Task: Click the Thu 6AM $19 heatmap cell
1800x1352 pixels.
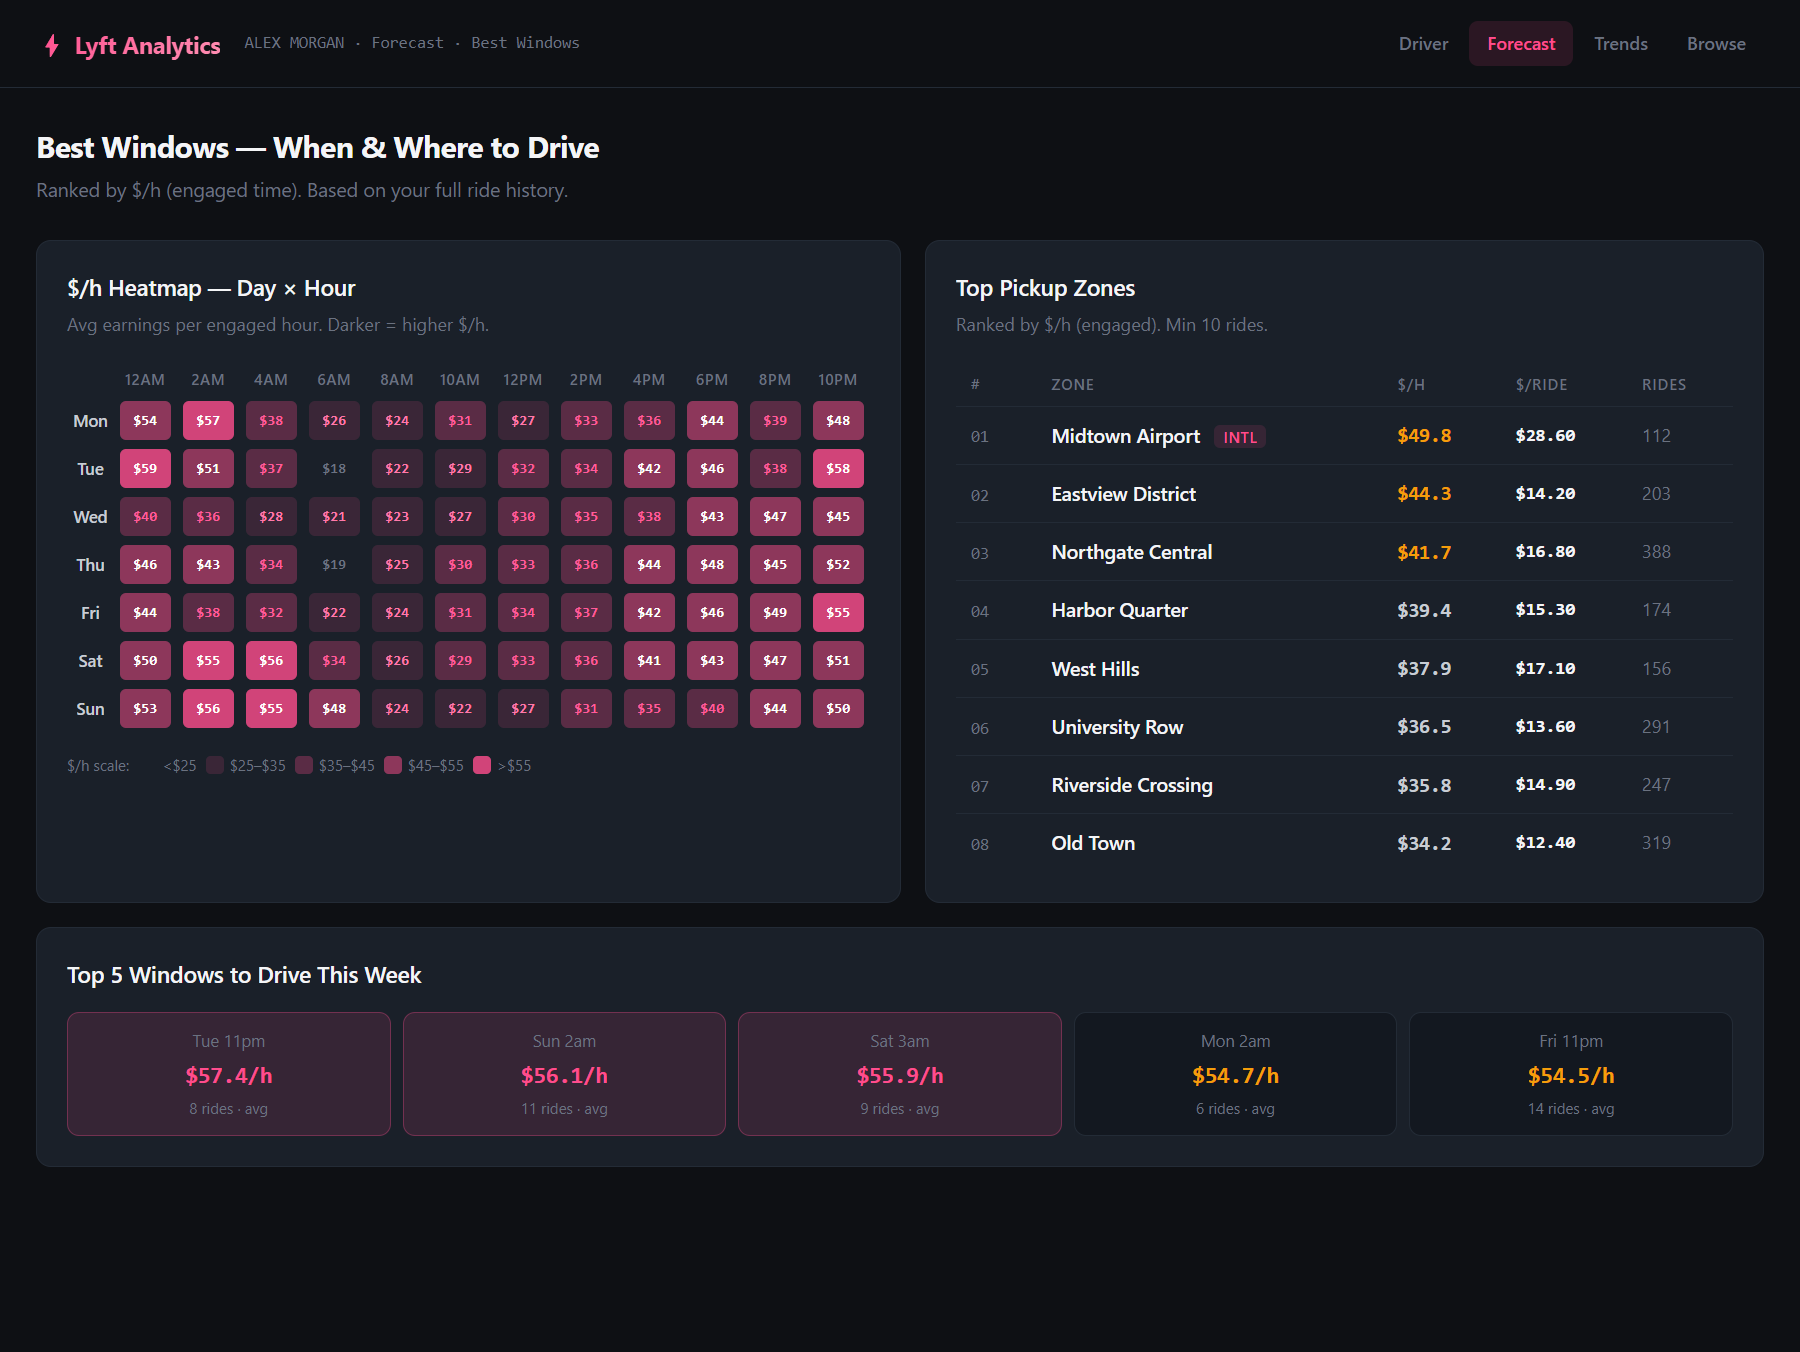Action: click(x=334, y=564)
